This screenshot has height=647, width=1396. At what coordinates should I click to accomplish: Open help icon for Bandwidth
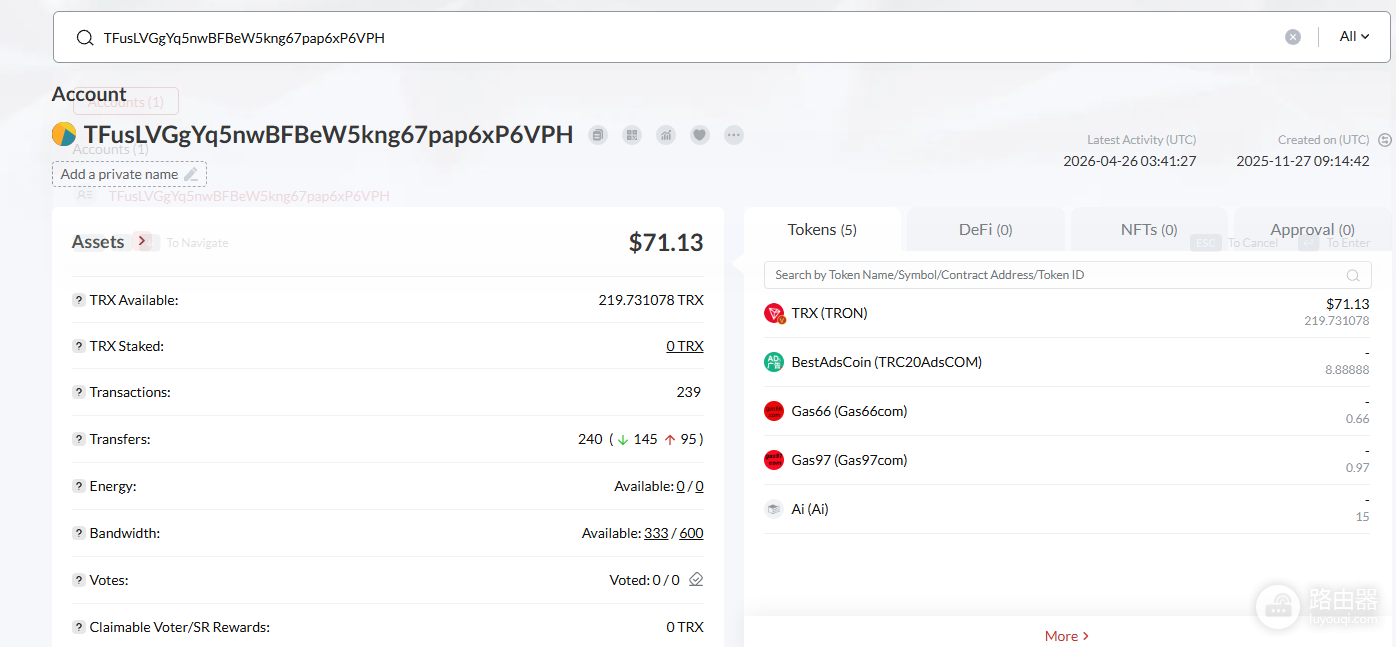coord(78,533)
